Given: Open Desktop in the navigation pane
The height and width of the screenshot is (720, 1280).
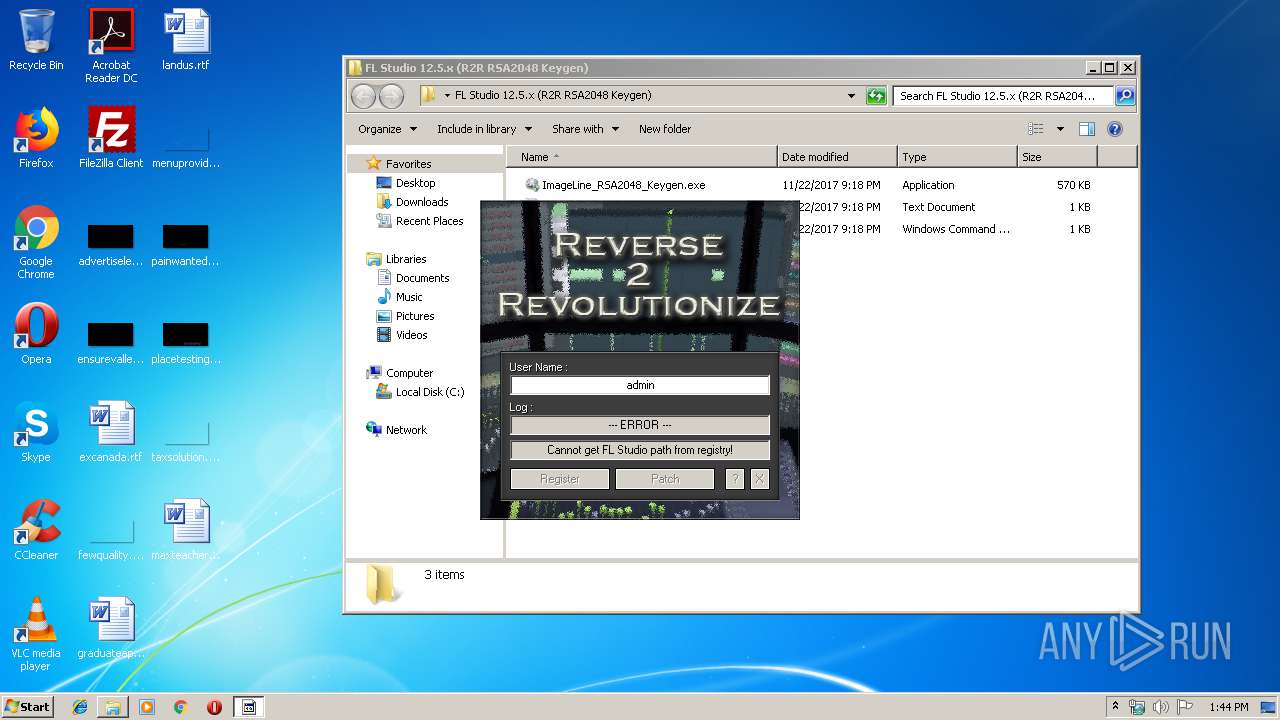Looking at the screenshot, I should pos(415,183).
